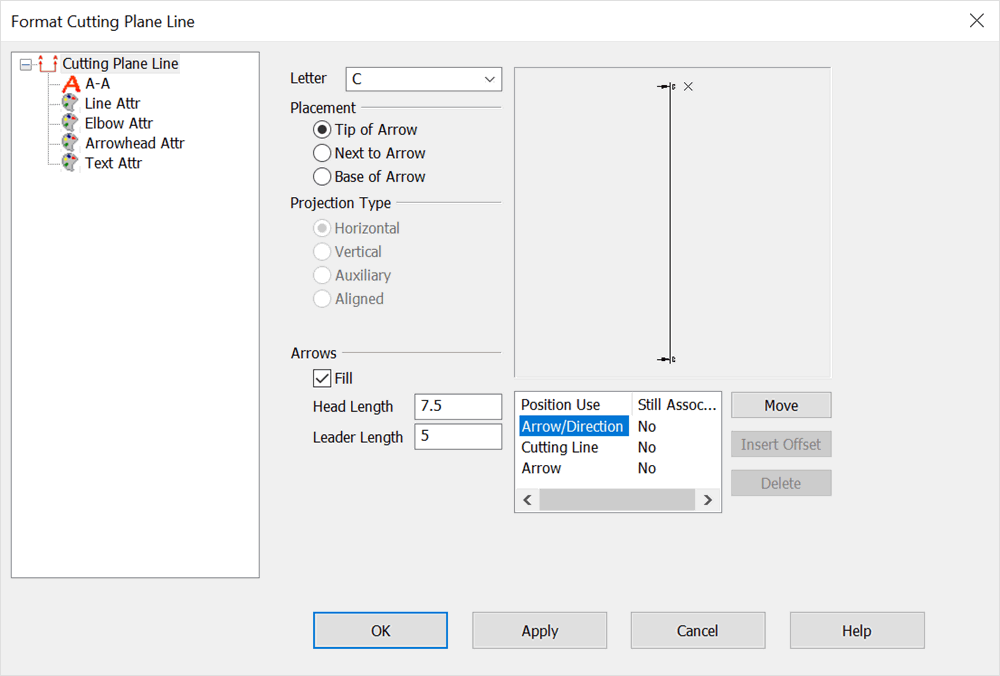This screenshot has height=676, width=1000.
Task: Keep Tip of Arrow placement selected
Action: (x=323, y=129)
